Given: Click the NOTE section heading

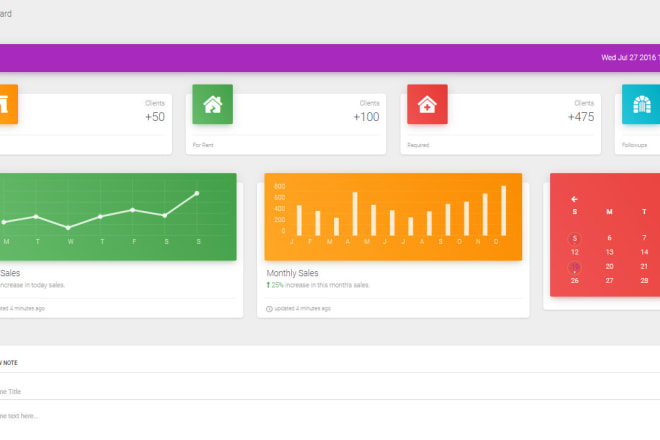Looking at the screenshot, I should [x=9, y=363].
